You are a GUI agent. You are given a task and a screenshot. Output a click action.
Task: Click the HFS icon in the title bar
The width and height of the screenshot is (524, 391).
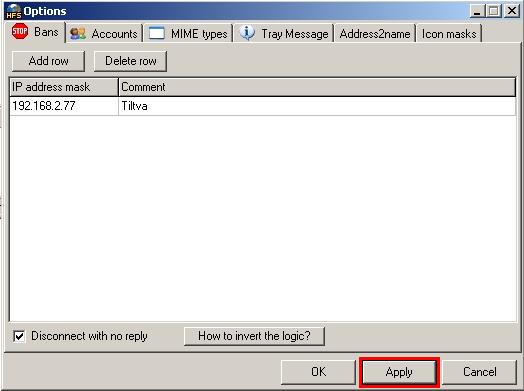pos(14,11)
